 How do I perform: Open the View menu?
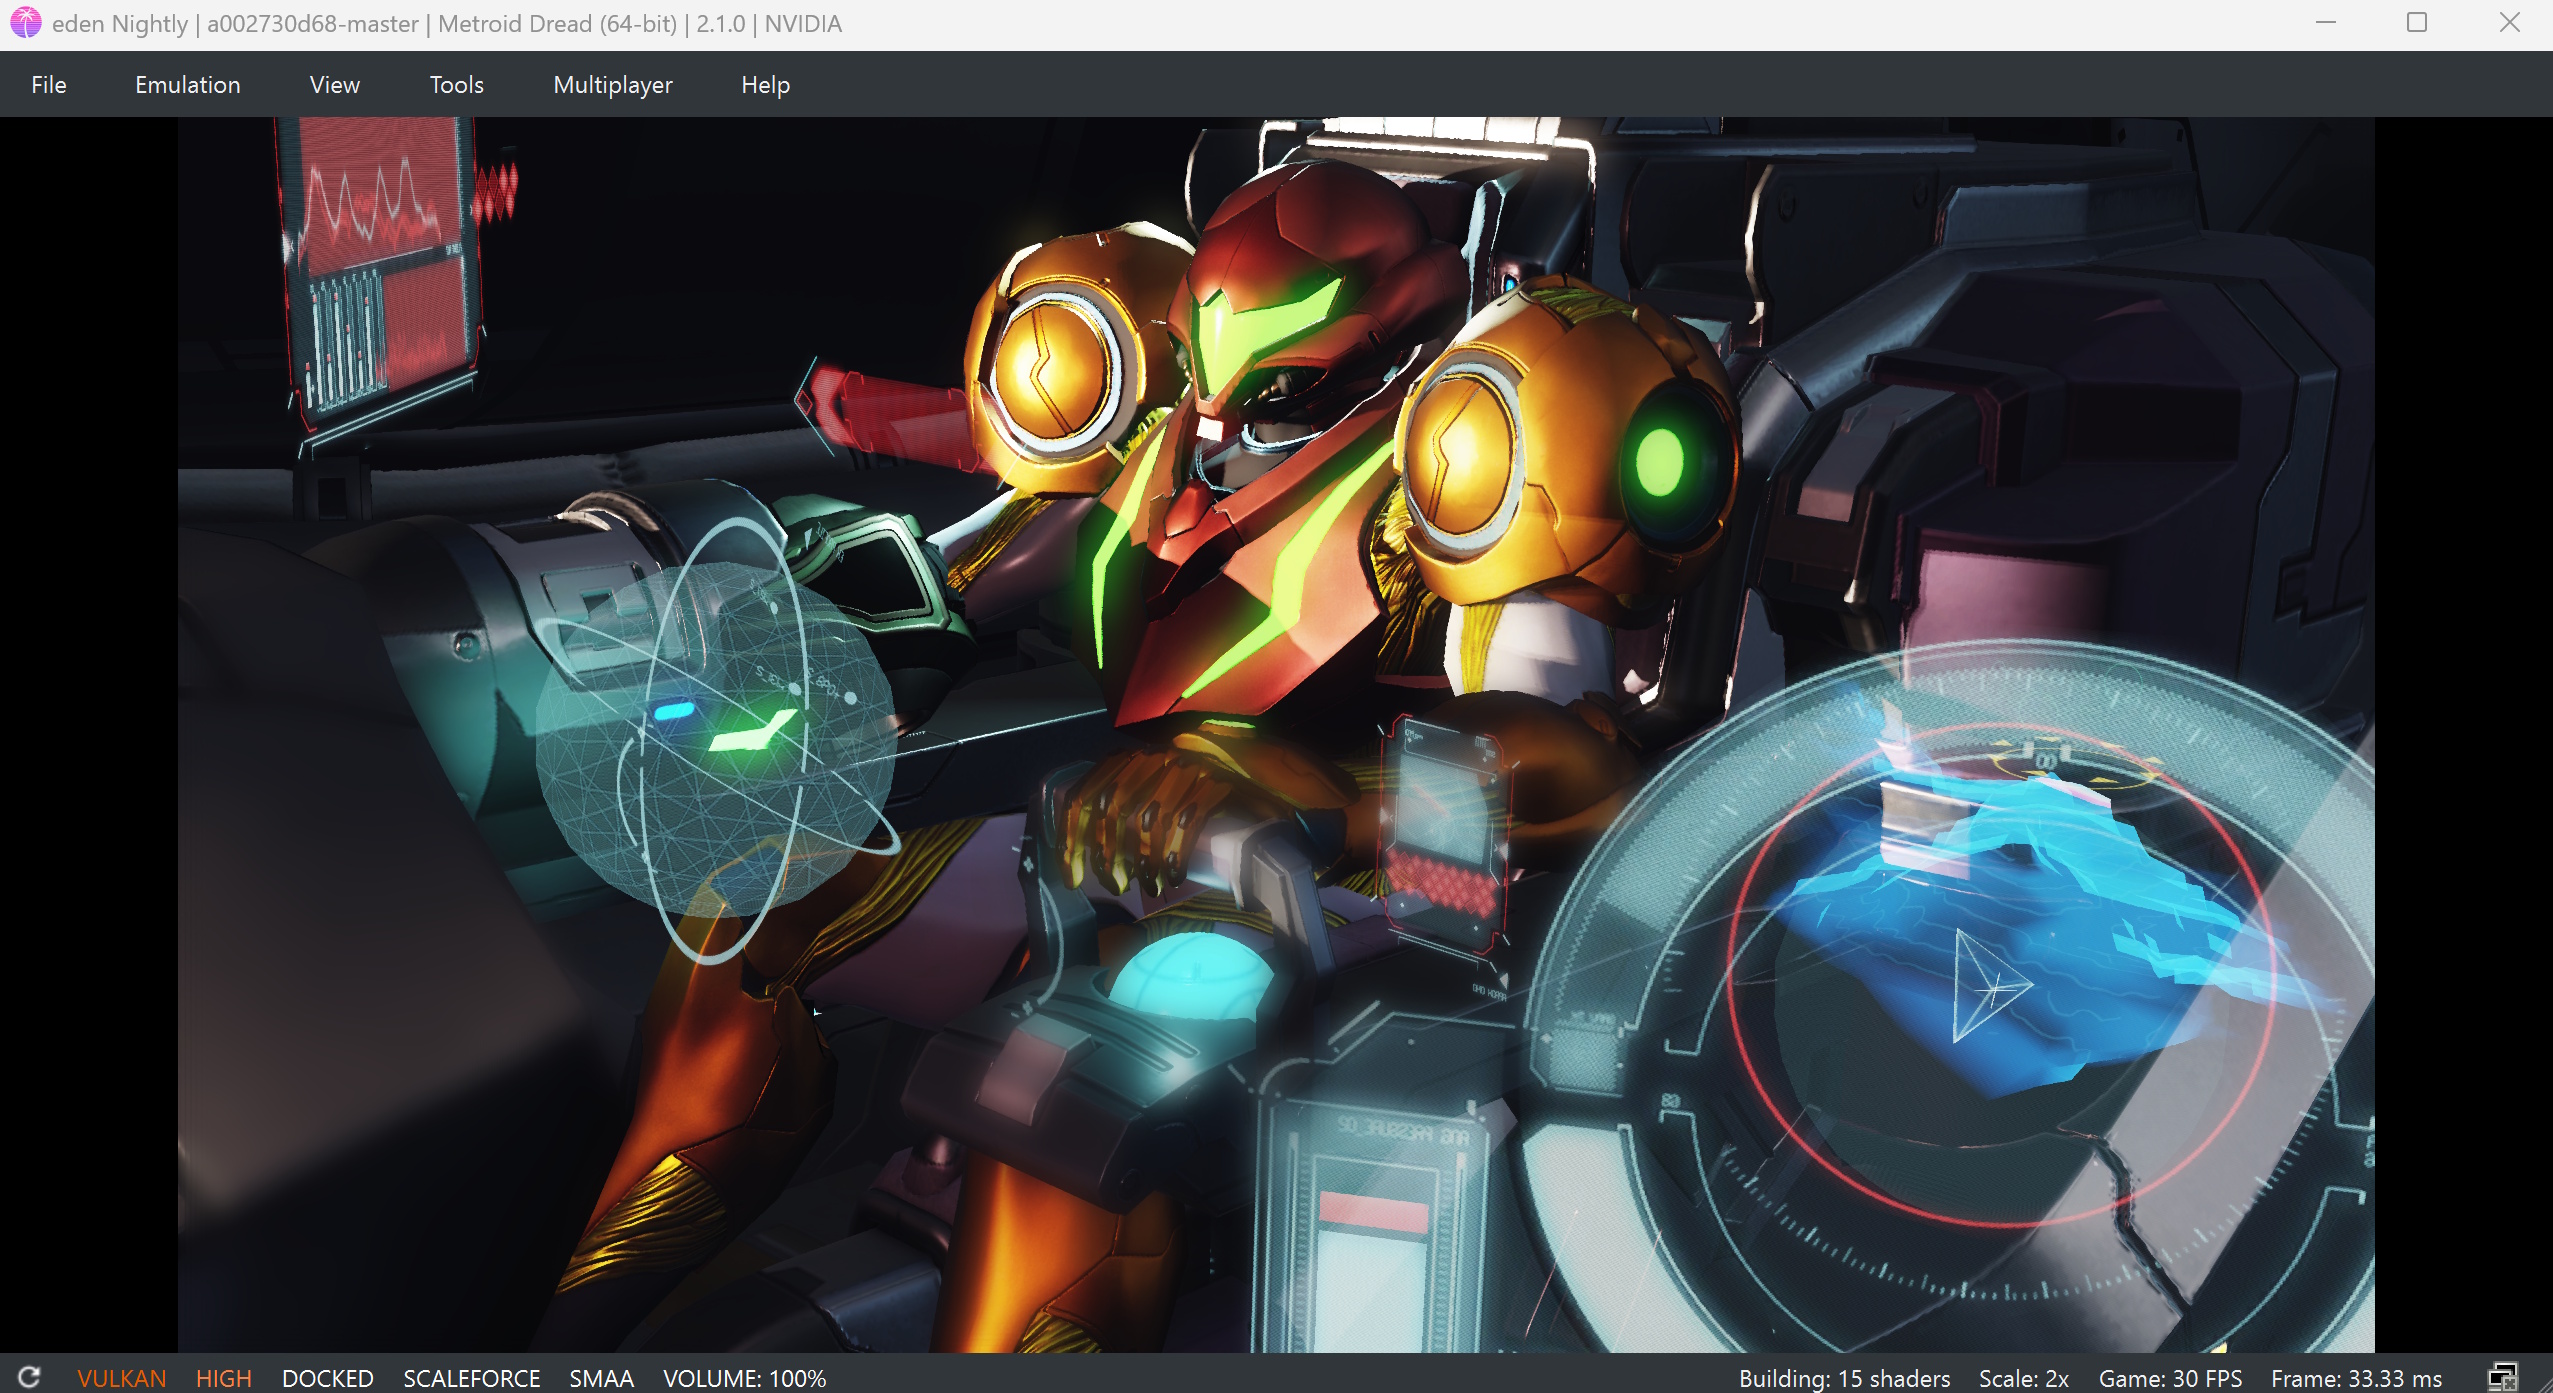tap(334, 85)
